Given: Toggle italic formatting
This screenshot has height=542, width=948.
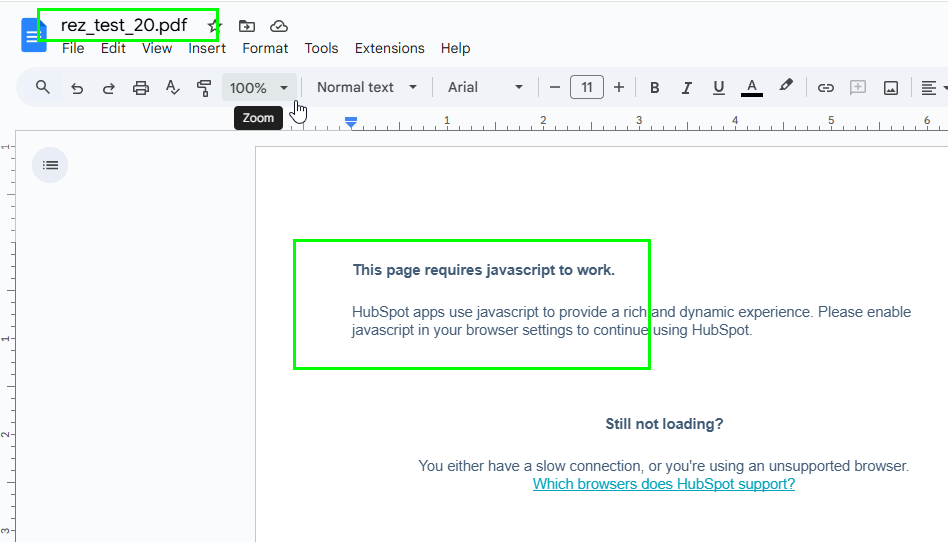Looking at the screenshot, I should point(686,88).
